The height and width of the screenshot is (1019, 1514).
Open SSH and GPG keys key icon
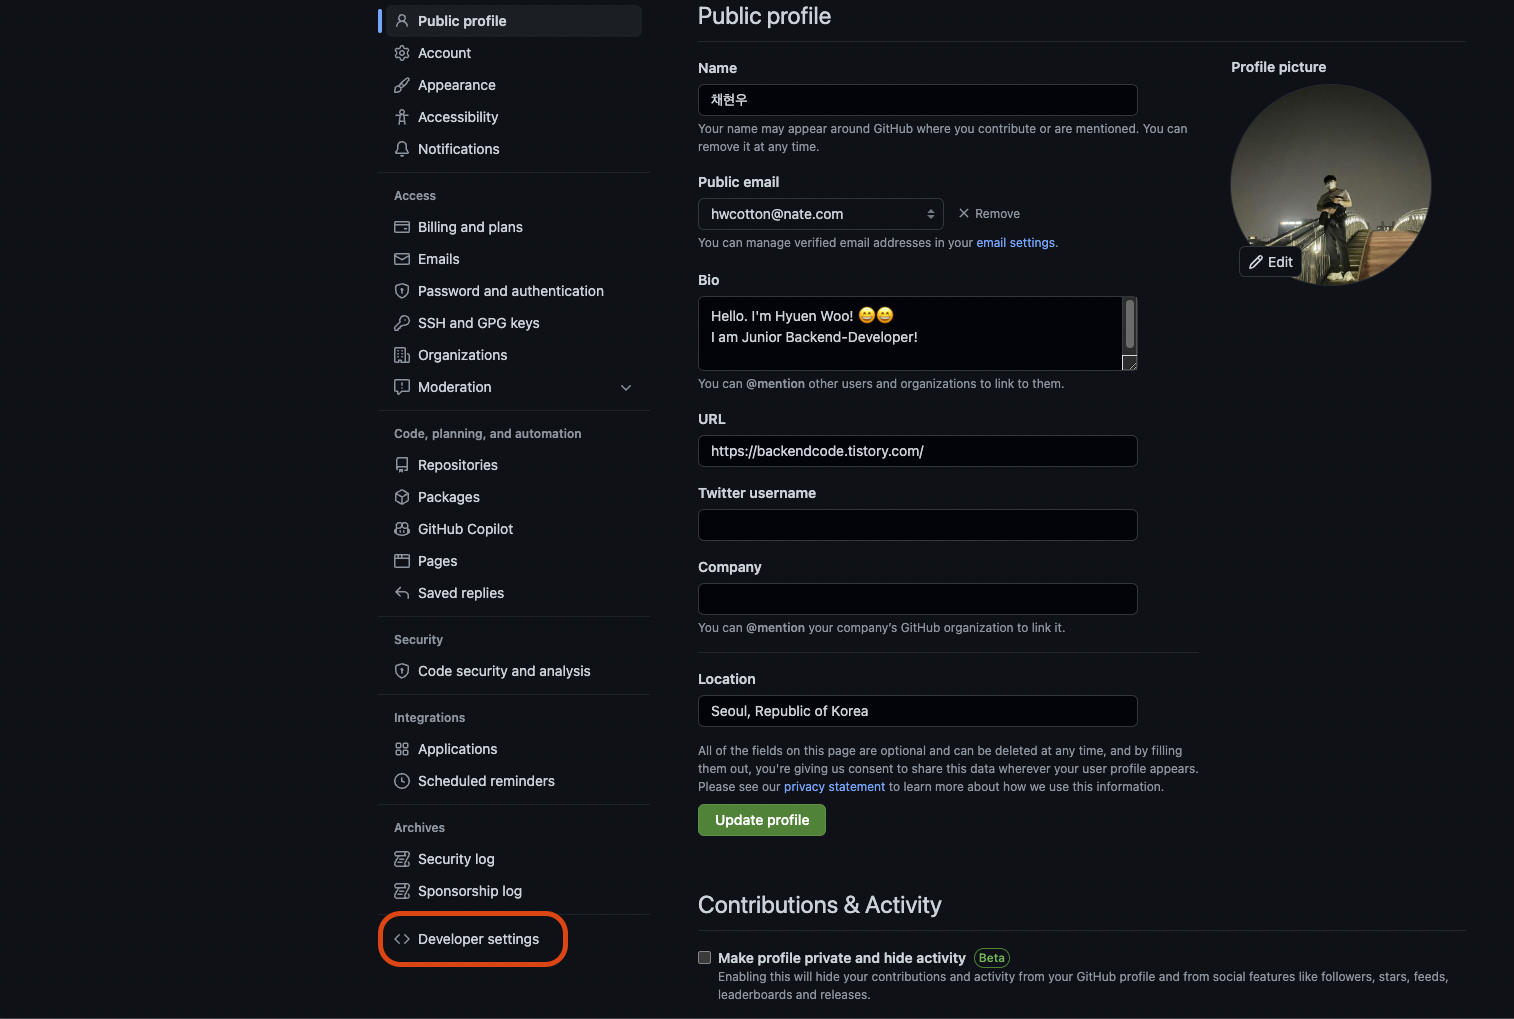[401, 322]
